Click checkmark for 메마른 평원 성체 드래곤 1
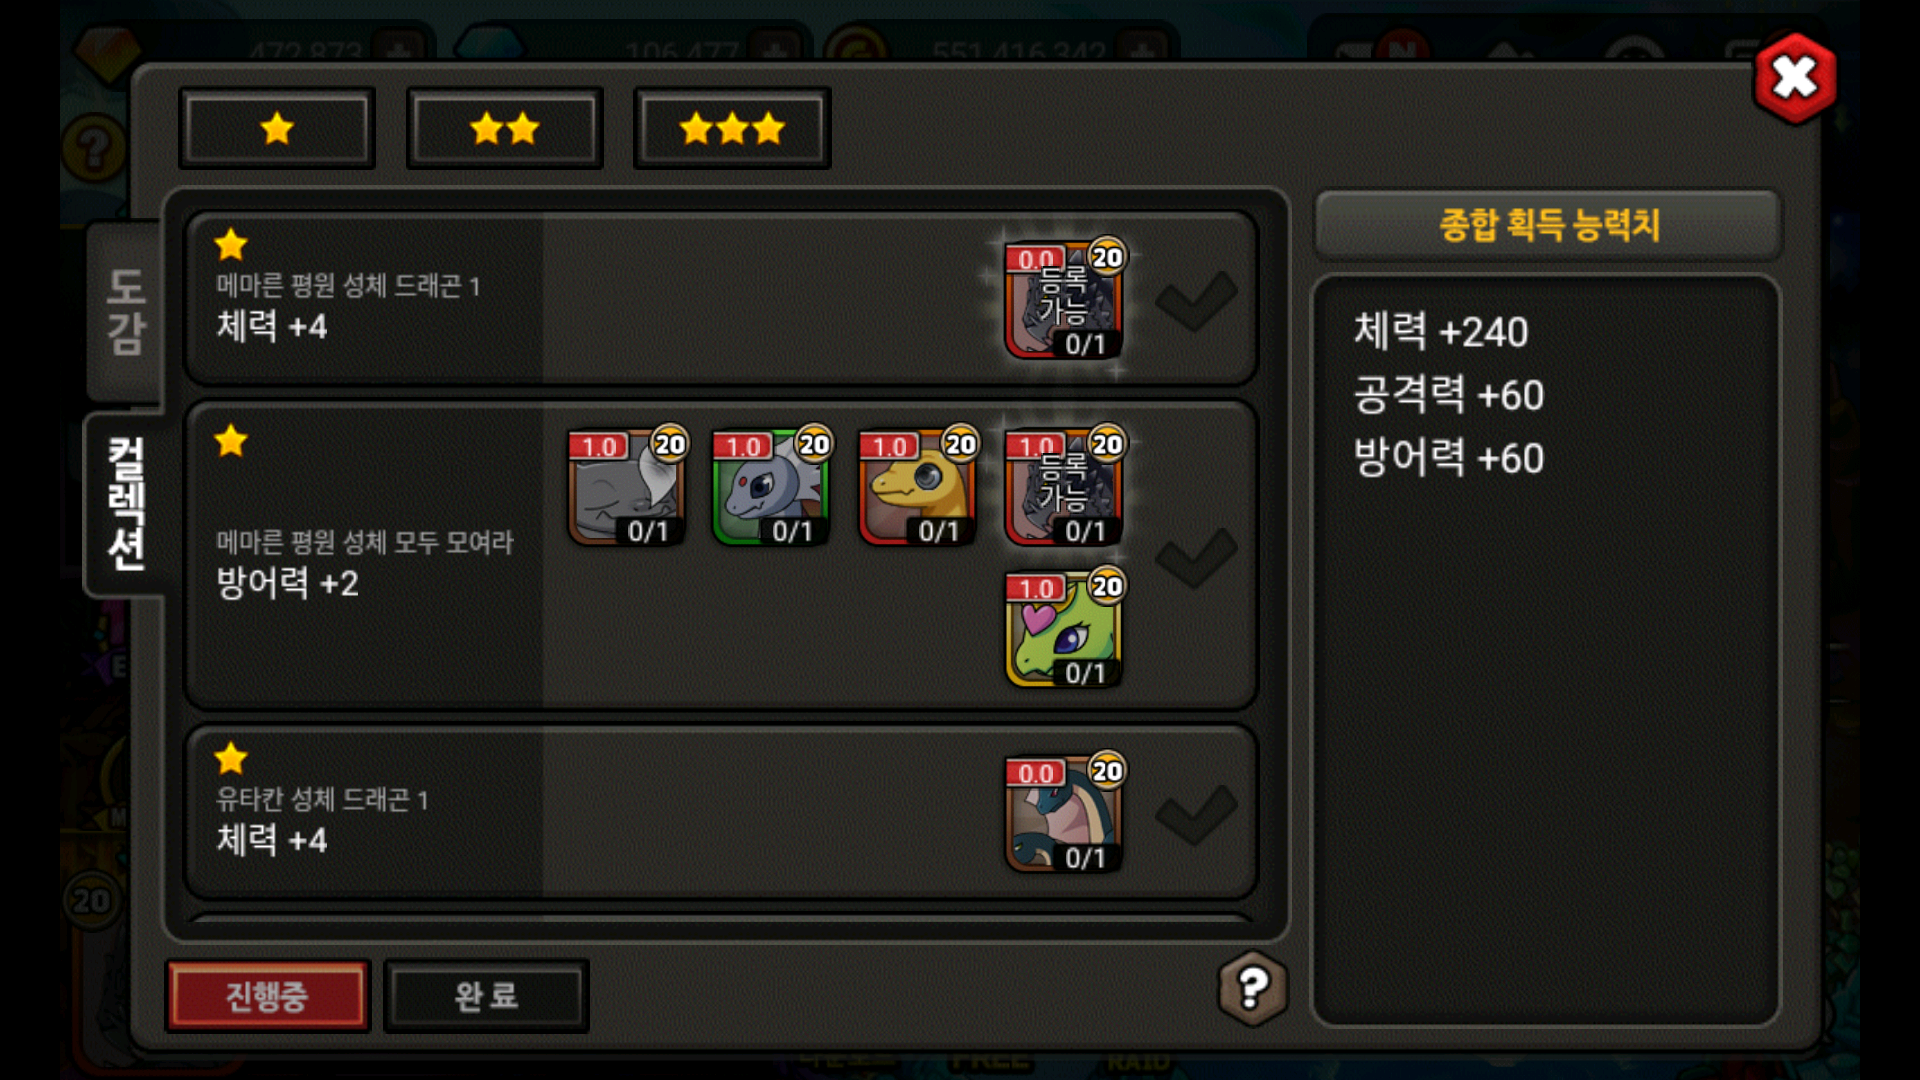This screenshot has width=1920, height=1080. (1196, 300)
